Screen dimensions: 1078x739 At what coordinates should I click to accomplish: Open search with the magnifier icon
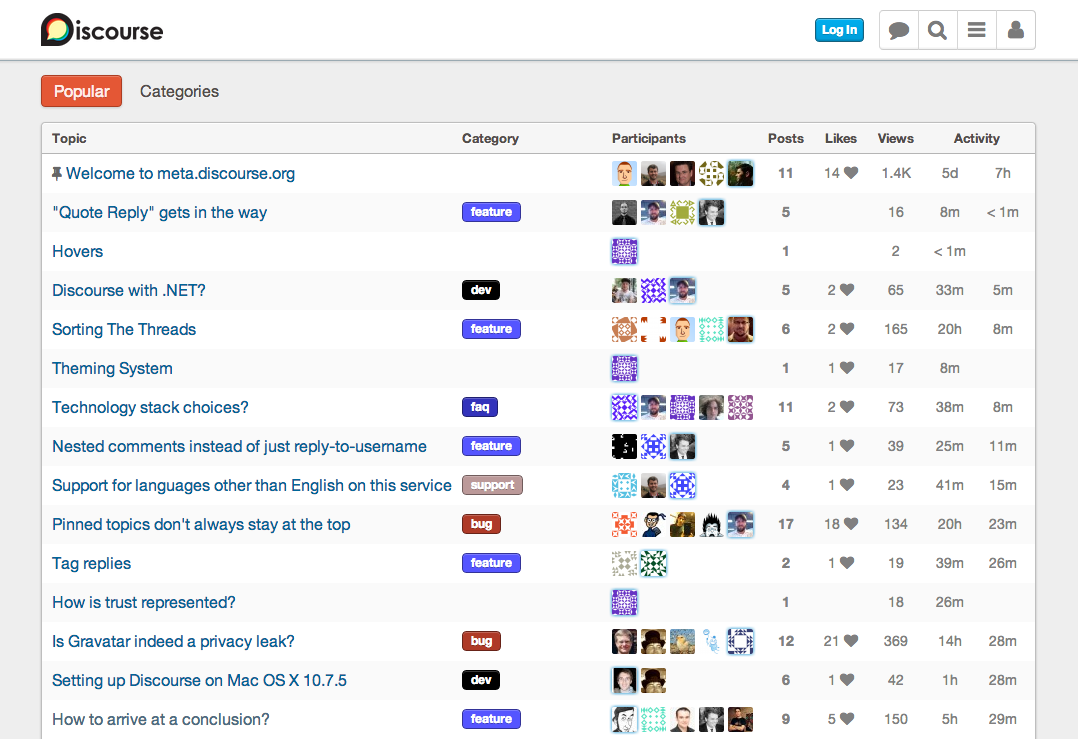(937, 30)
